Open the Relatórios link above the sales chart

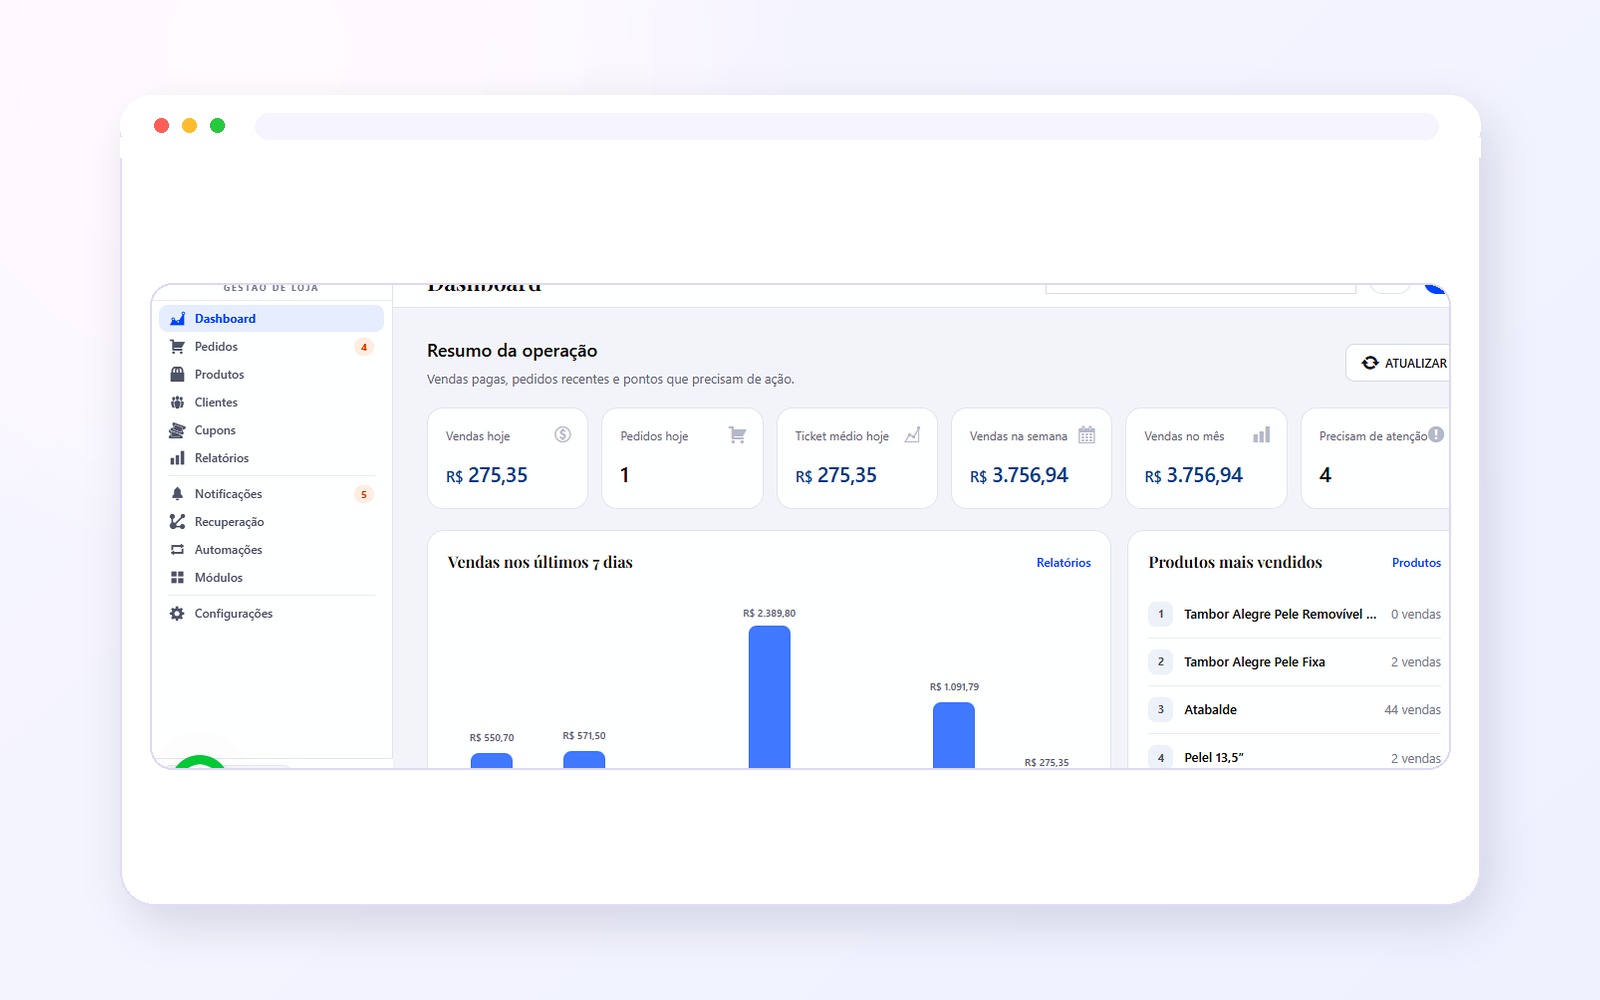(1063, 563)
